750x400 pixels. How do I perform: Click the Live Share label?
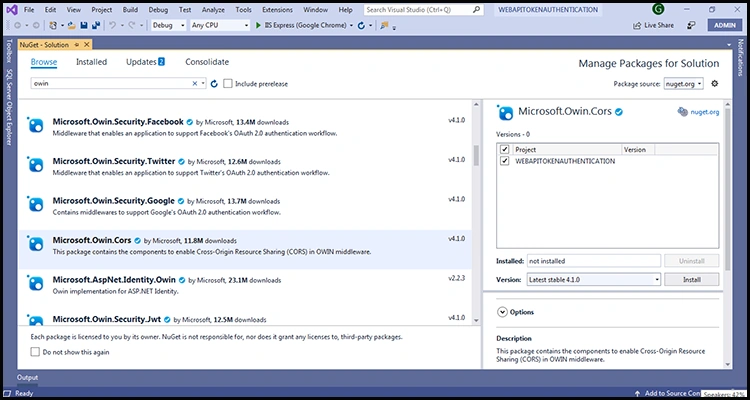(x=659, y=25)
